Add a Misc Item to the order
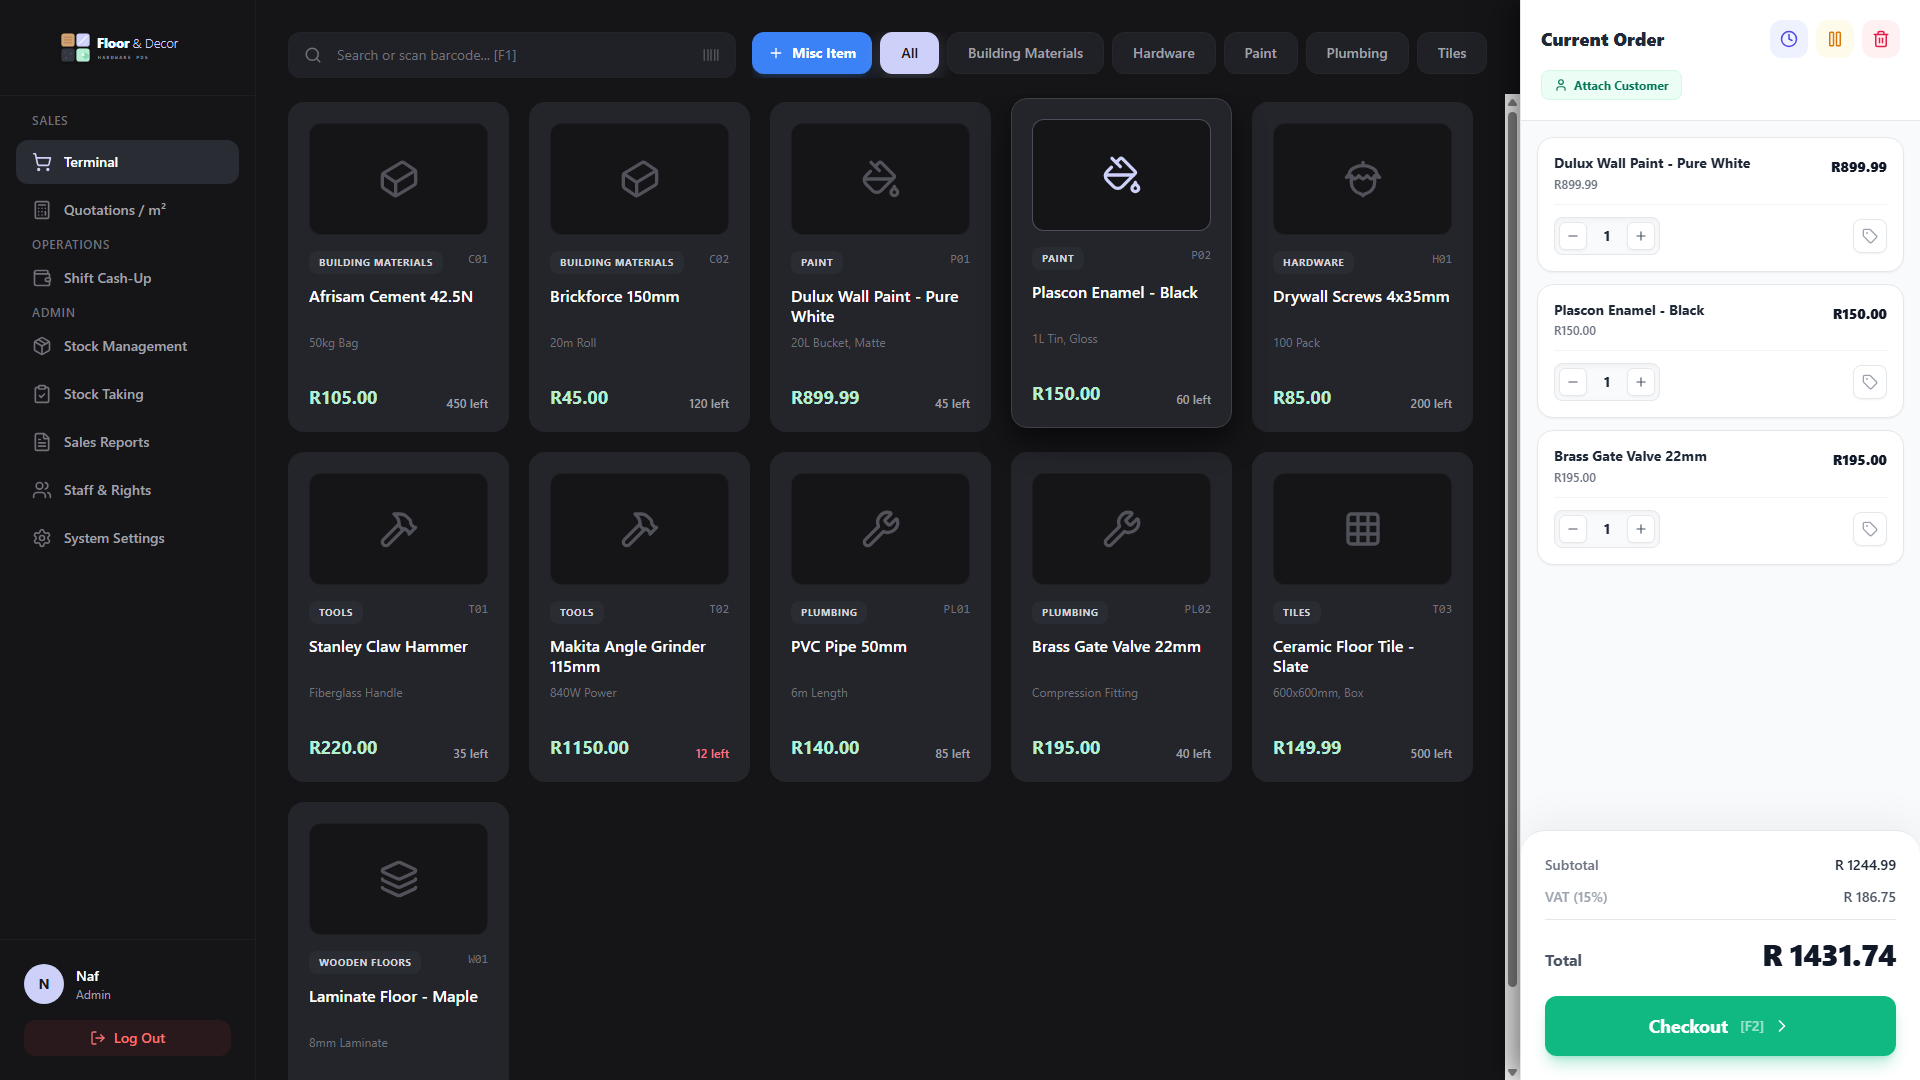This screenshot has height=1080, width=1920. pos(811,53)
